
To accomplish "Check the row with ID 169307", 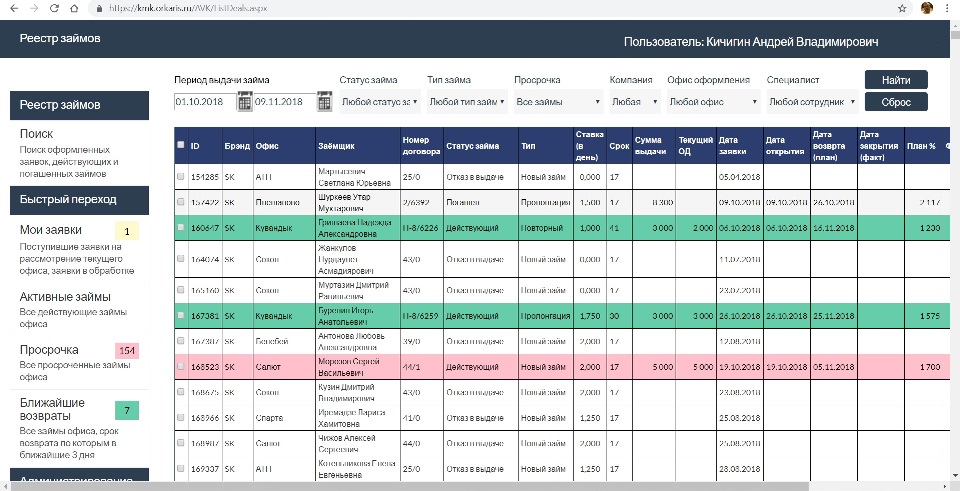I will [x=180, y=468].
